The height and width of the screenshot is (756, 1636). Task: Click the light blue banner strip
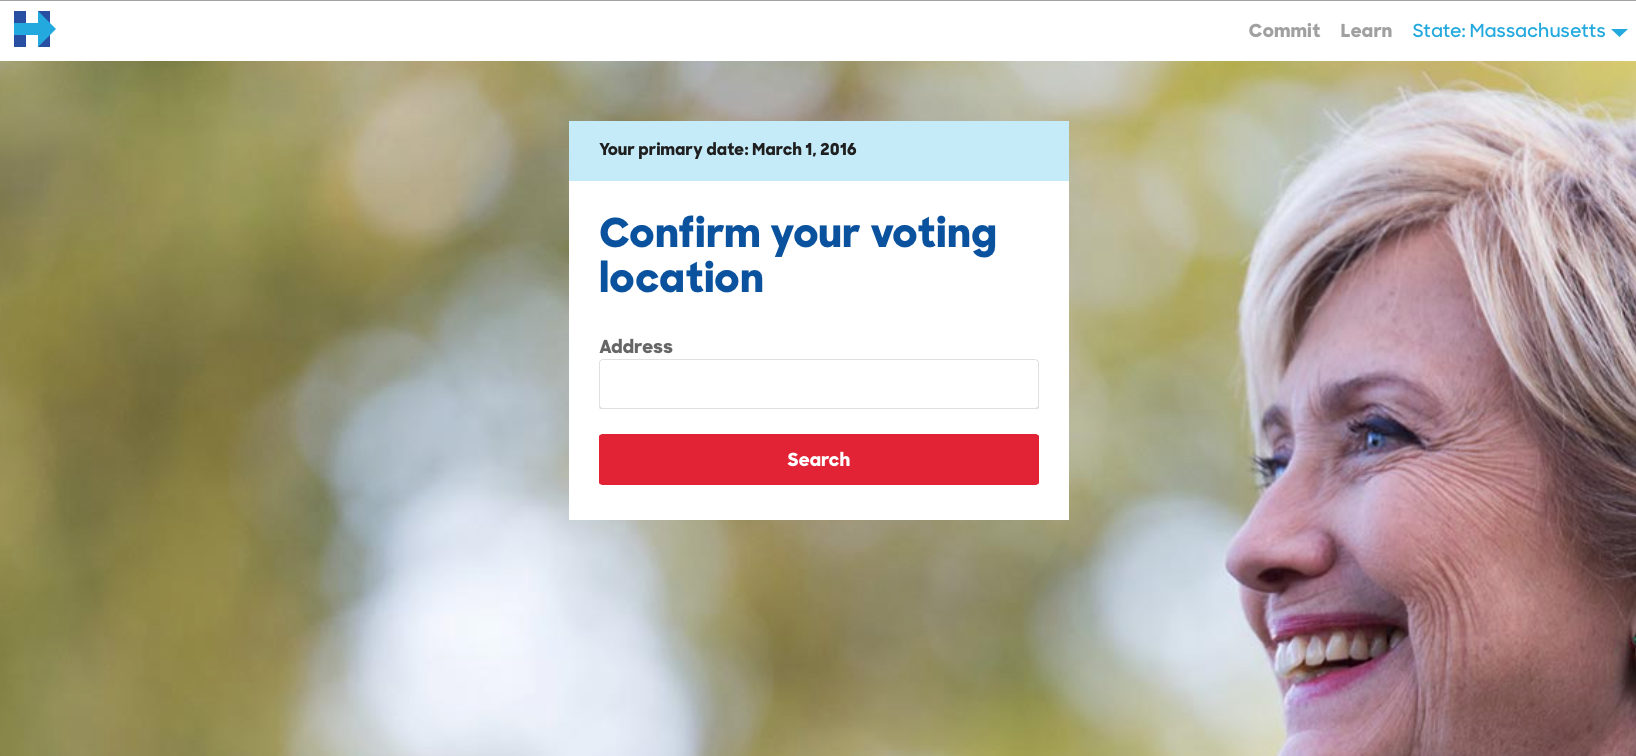click(x=819, y=151)
